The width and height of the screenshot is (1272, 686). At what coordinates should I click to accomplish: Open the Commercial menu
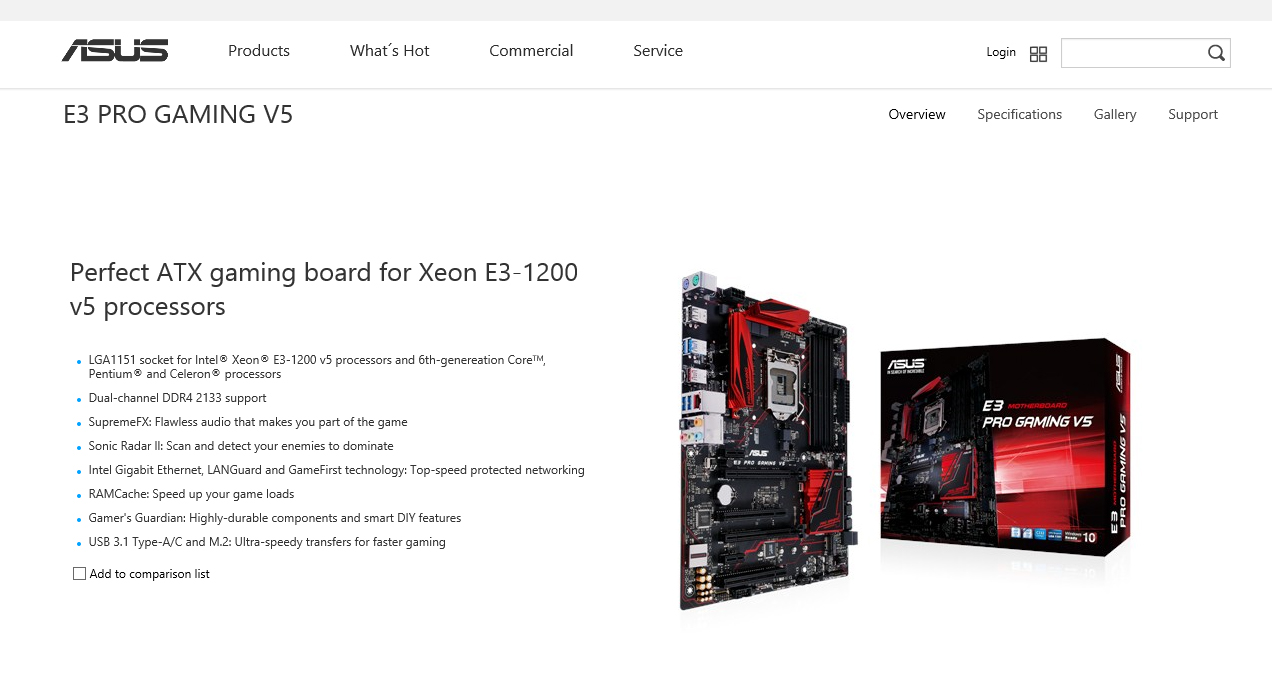[531, 51]
